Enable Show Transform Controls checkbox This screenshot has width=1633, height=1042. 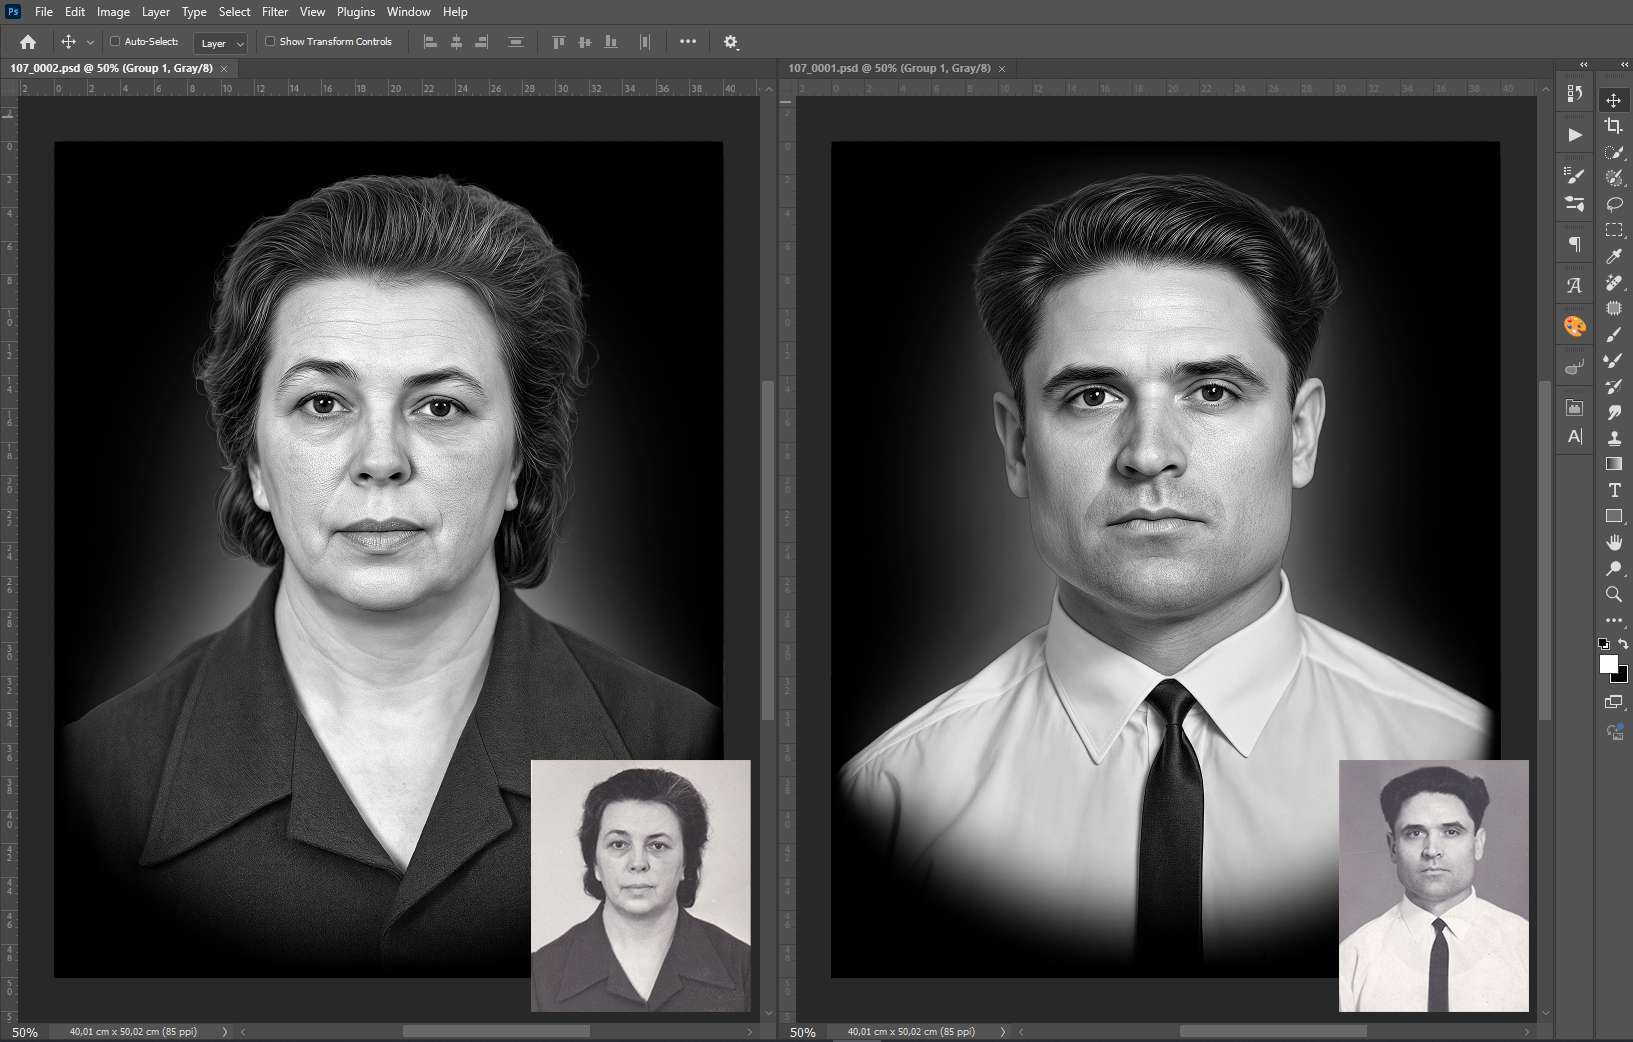[x=270, y=42]
